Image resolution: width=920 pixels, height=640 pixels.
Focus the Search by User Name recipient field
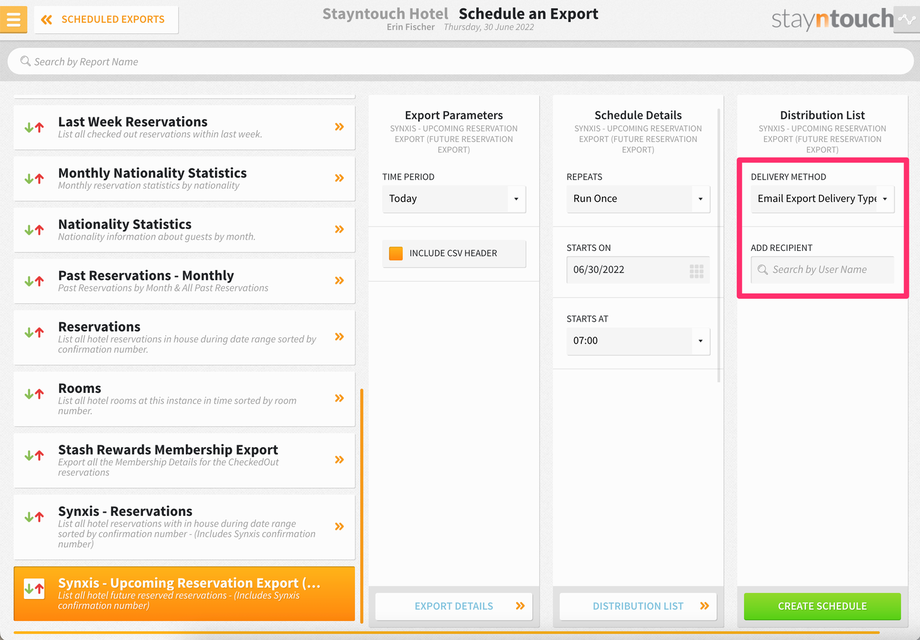pos(822,270)
